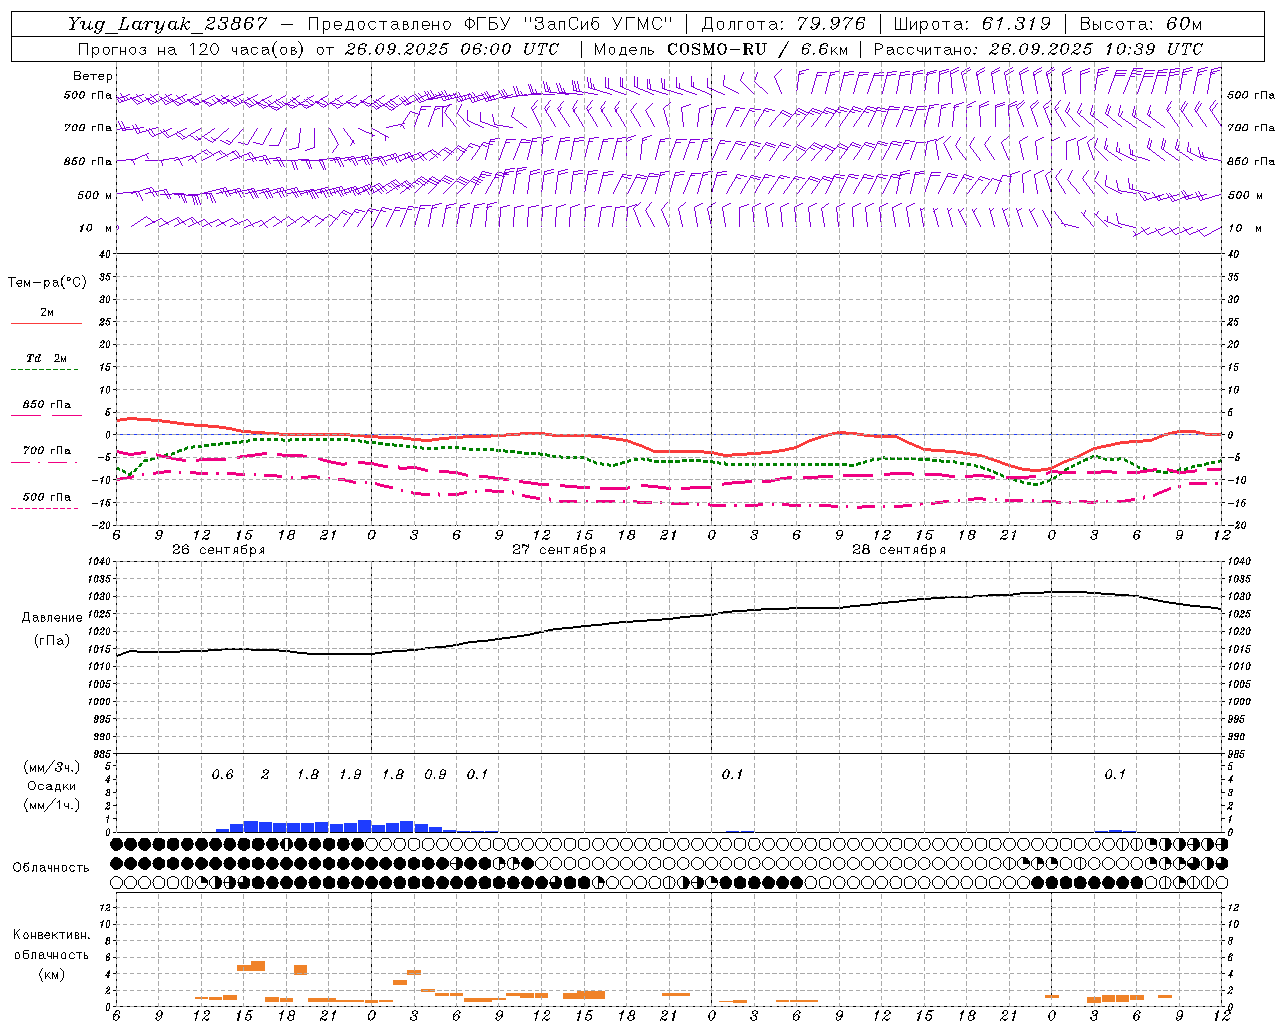Click the Тем-ра(°C) axis label

[x=47, y=283]
